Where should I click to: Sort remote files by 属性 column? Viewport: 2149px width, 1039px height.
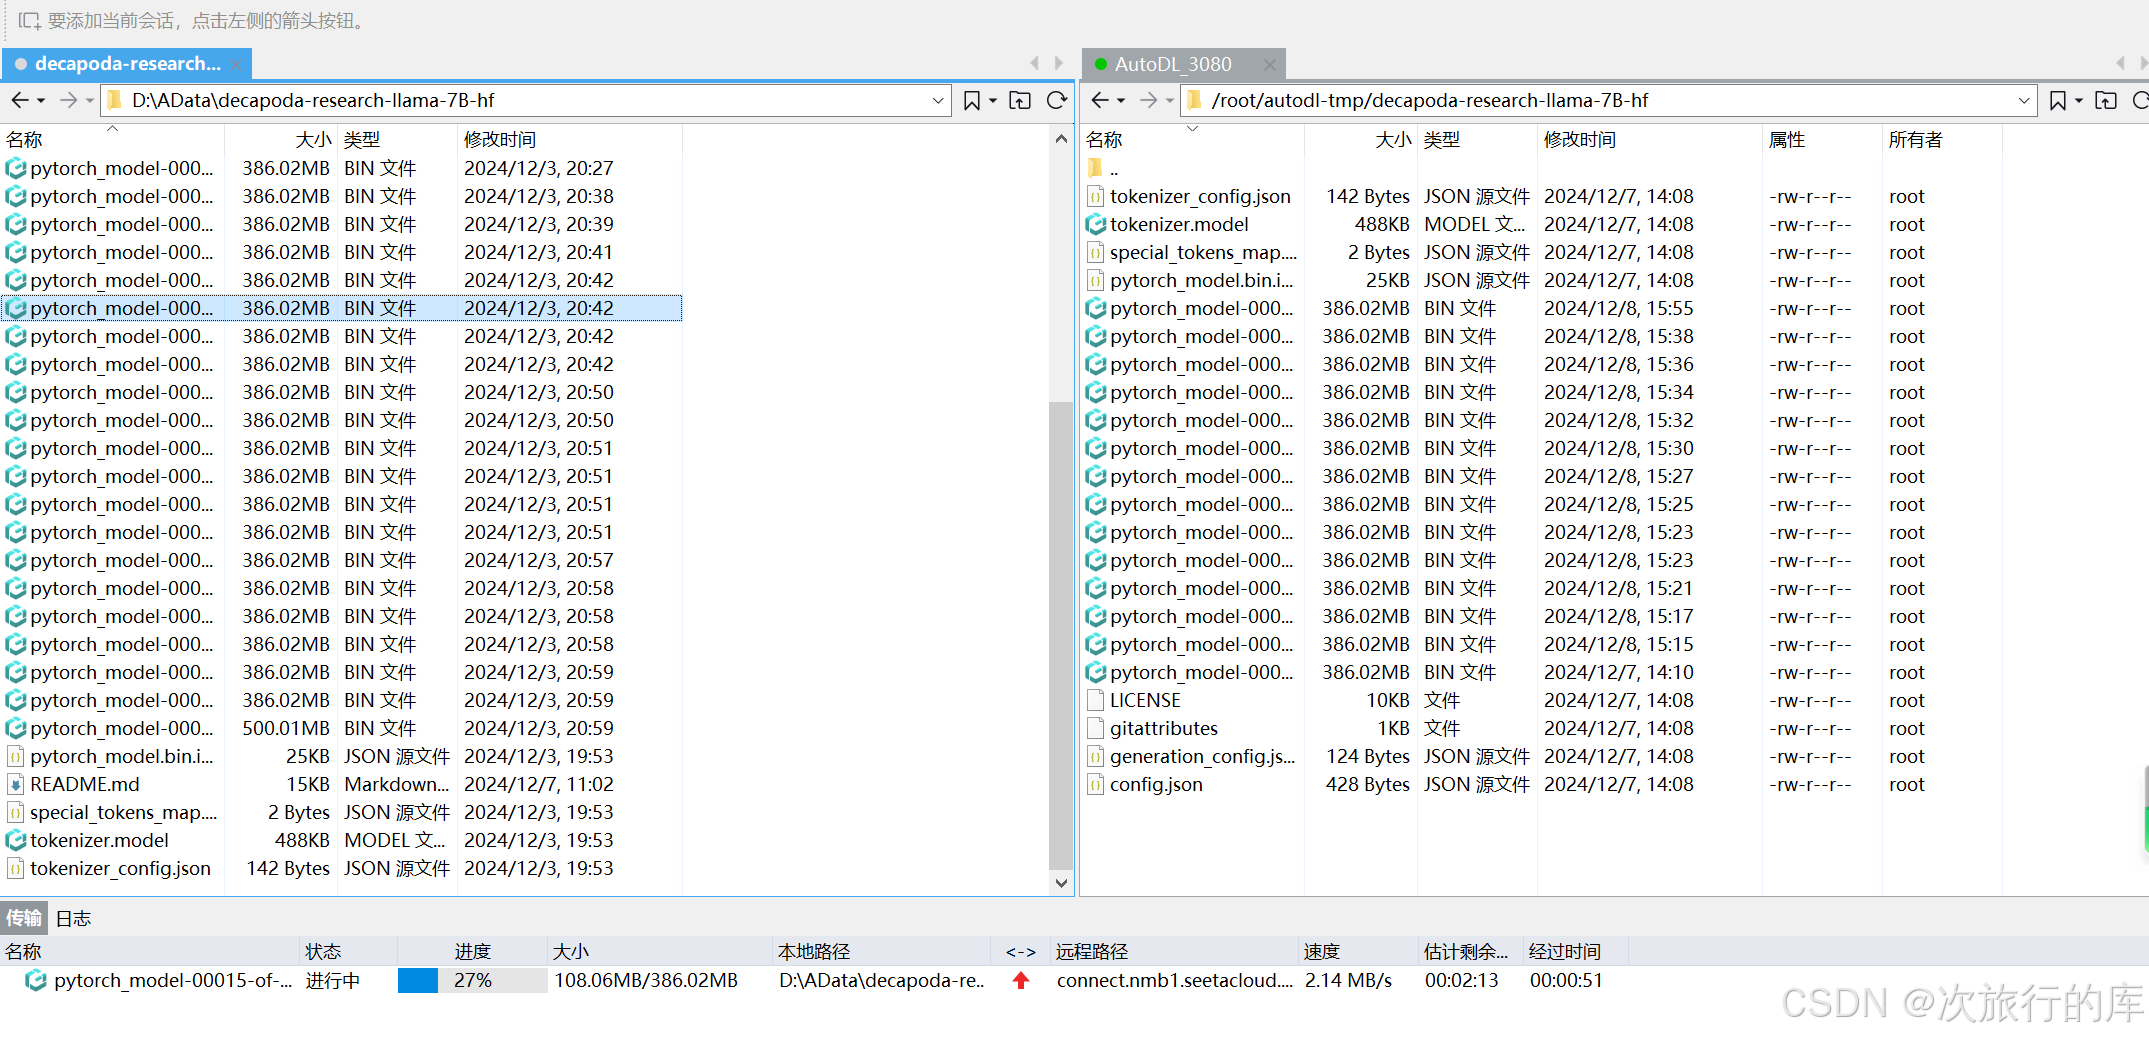pyautogui.click(x=1821, y=140)
